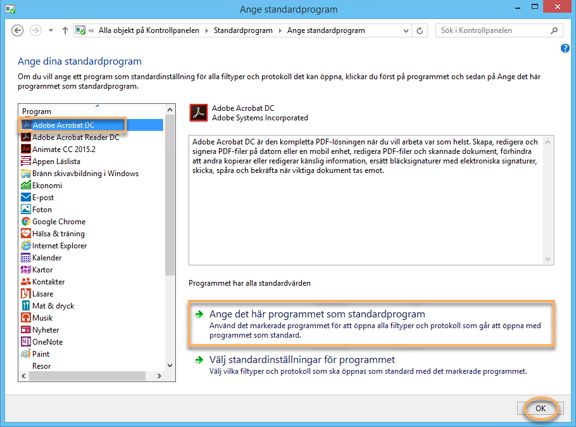576x427 pixels.
Task: Select the OneNote app icon
Action: (26, 342)
